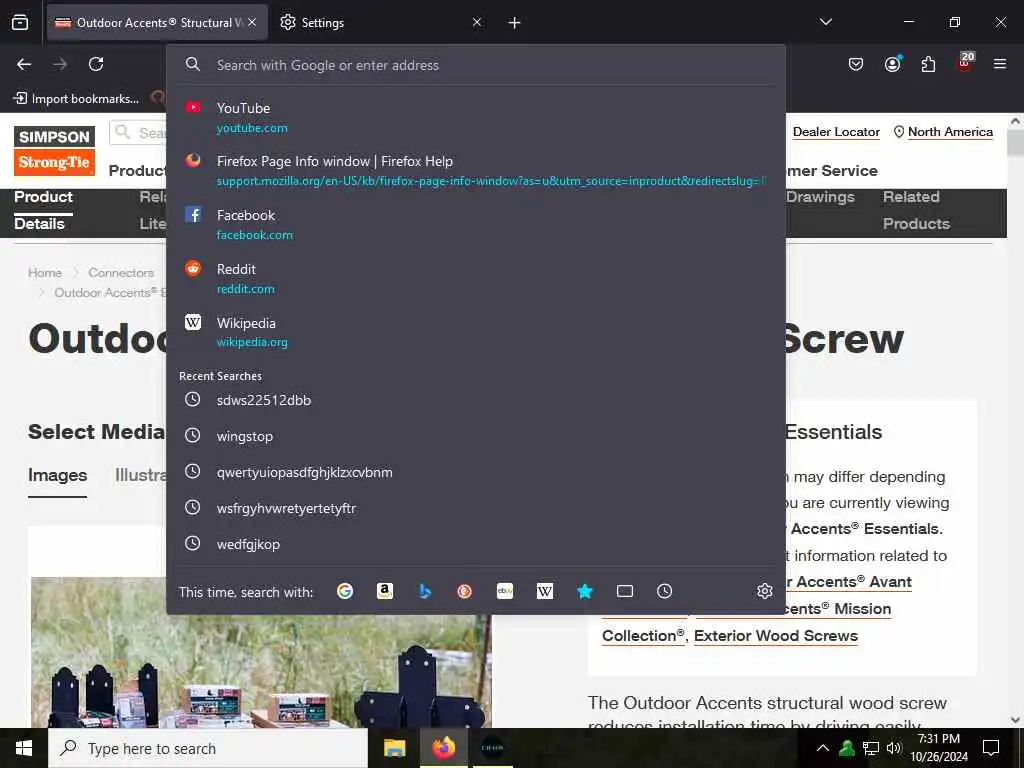Switch to the Product Details section tab

(43, 210)
